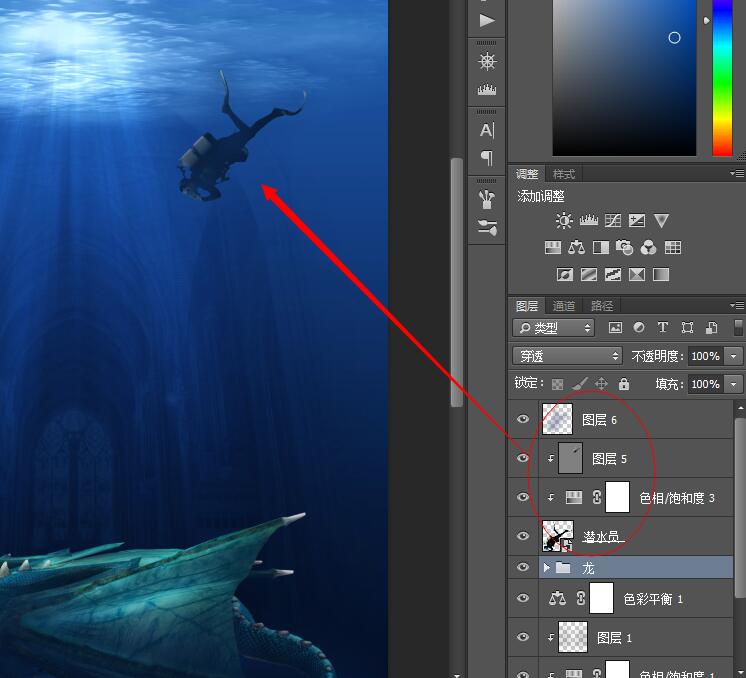
Task: Open the 填充 slider dropdown arrow
Action: tap(733, 384)
